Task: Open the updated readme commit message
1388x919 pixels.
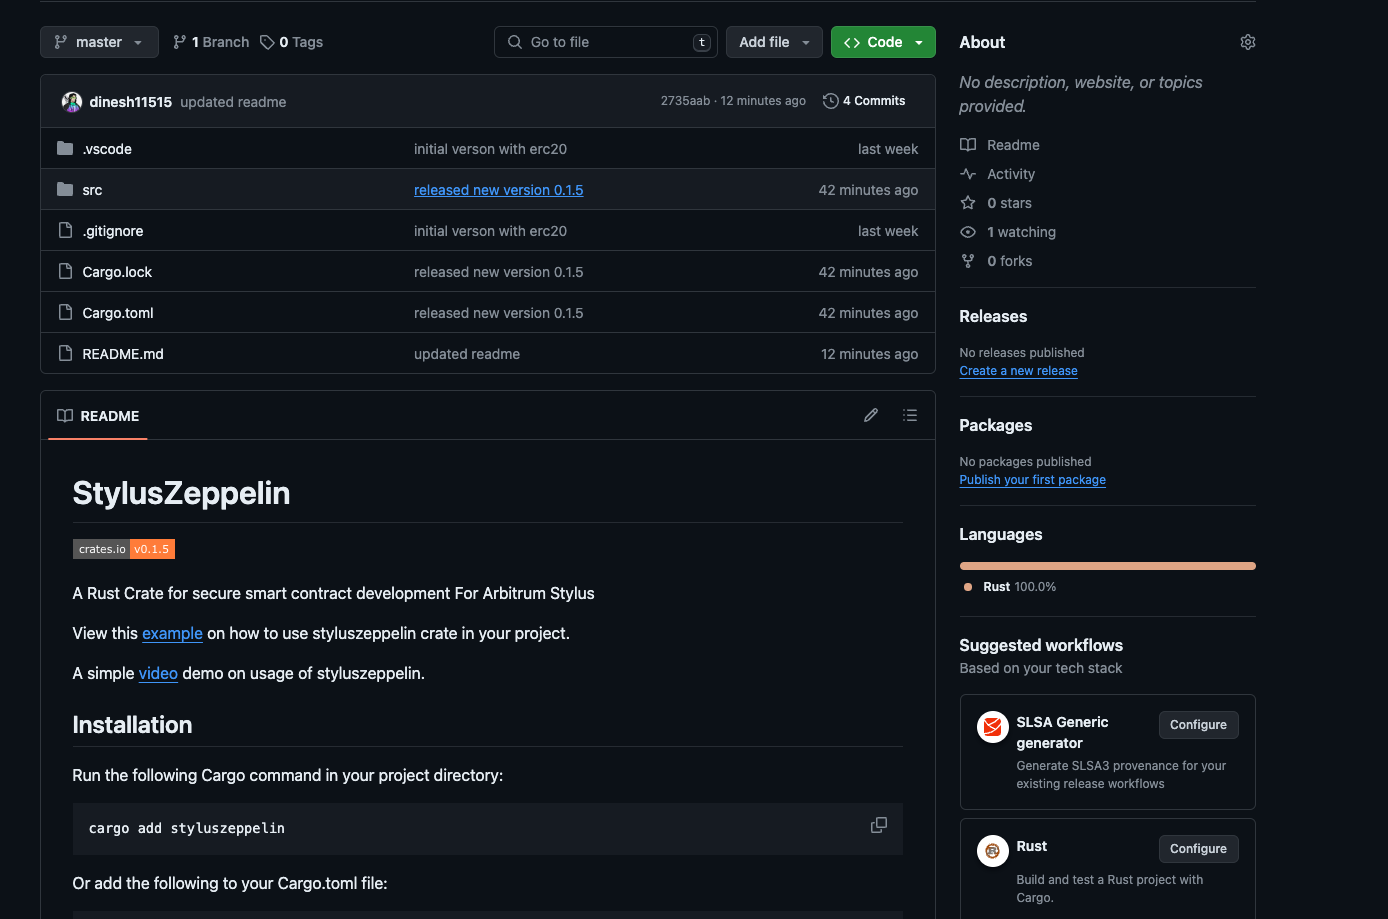Action: [234, 102]
